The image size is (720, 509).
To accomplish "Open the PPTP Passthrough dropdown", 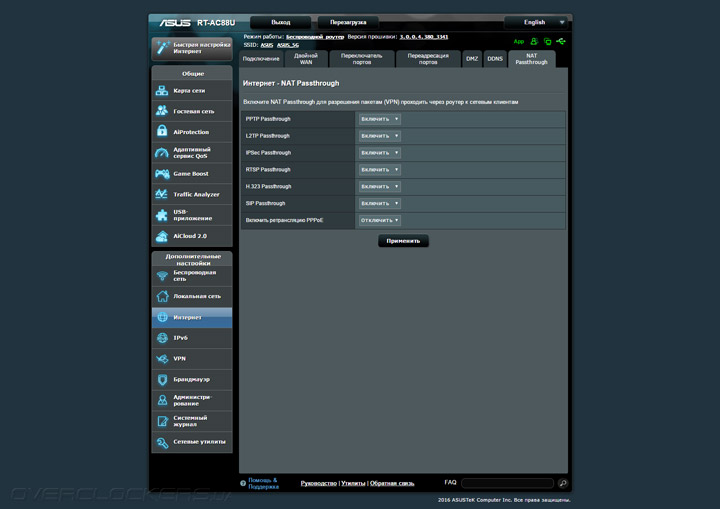I will tap(380, 119).
